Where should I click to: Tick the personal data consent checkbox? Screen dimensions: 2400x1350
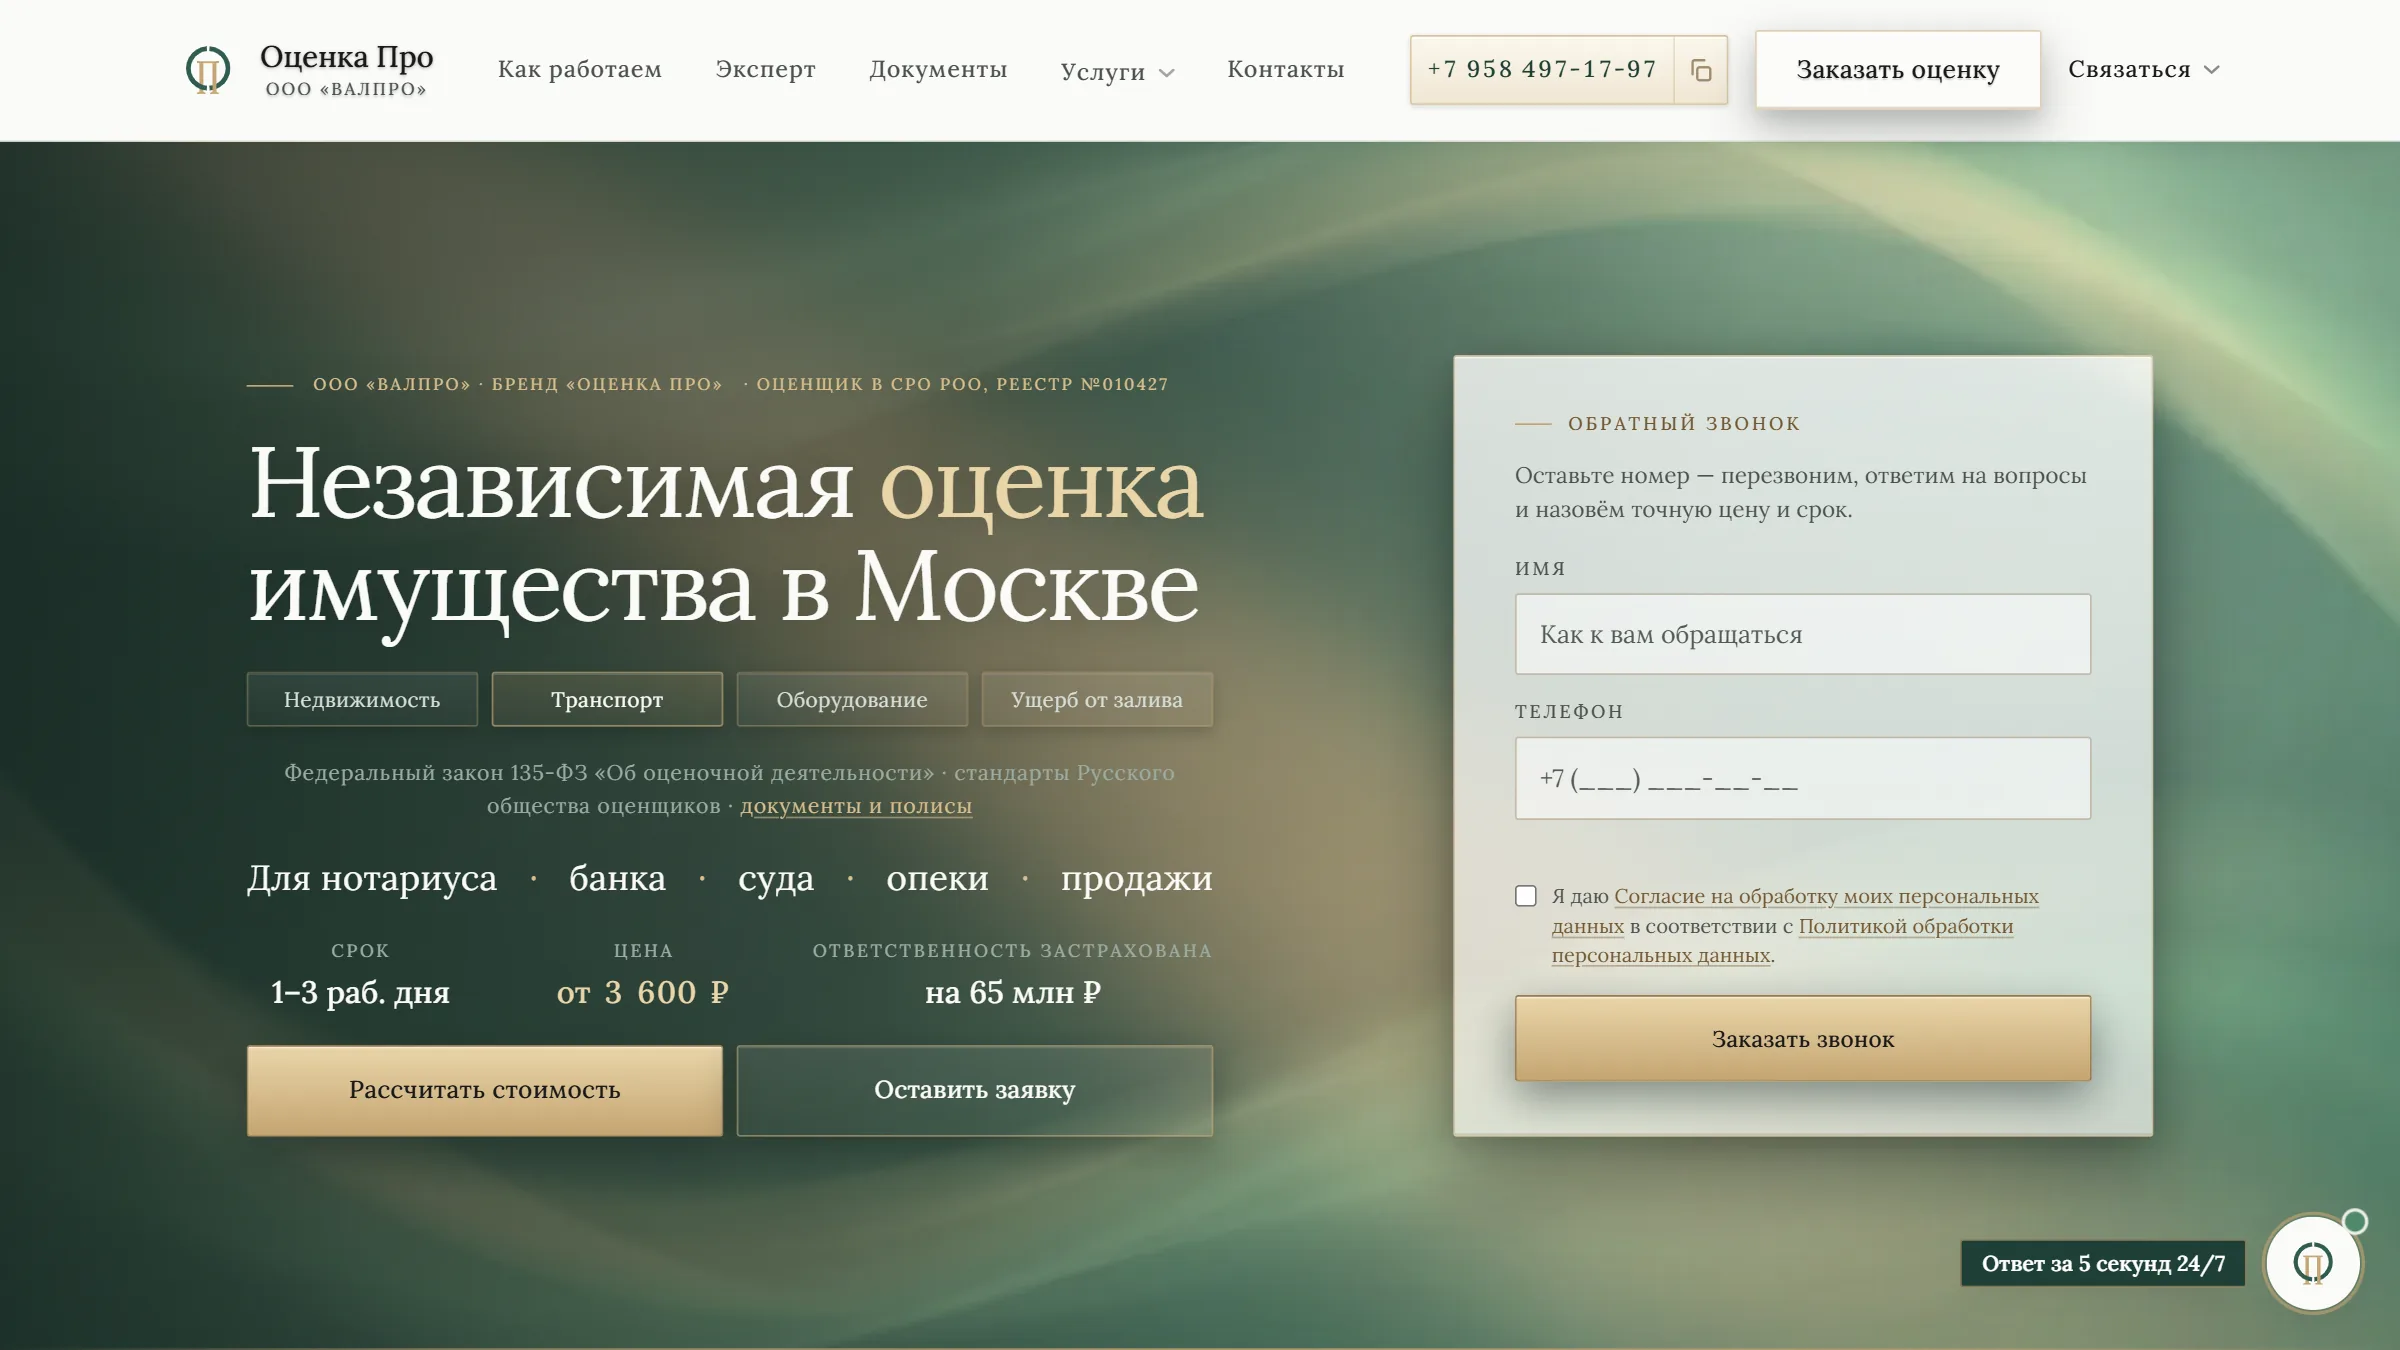point(1526,896)
